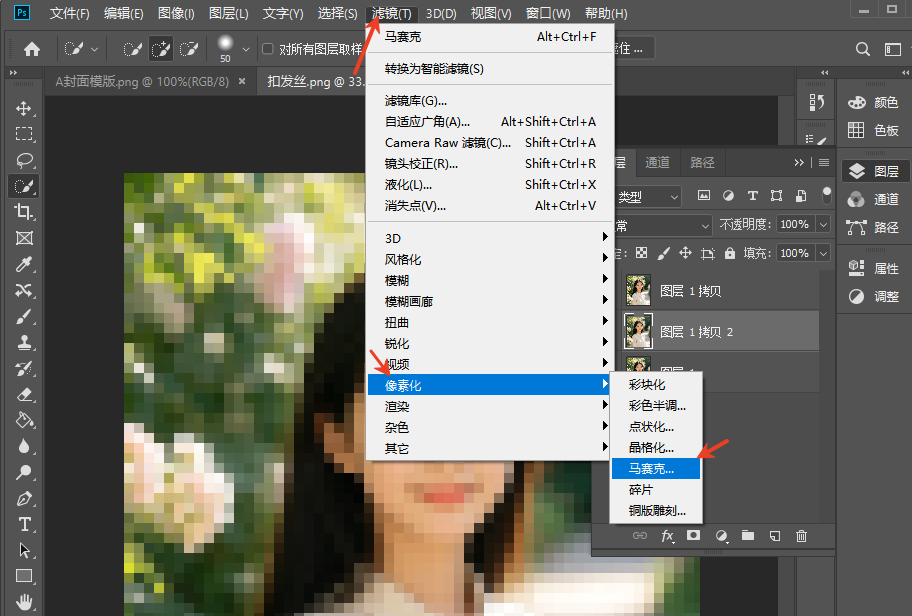The height and width of the screenshot is (616, 912).
Task: Open the Color panel button
Action: coord(874,102)
